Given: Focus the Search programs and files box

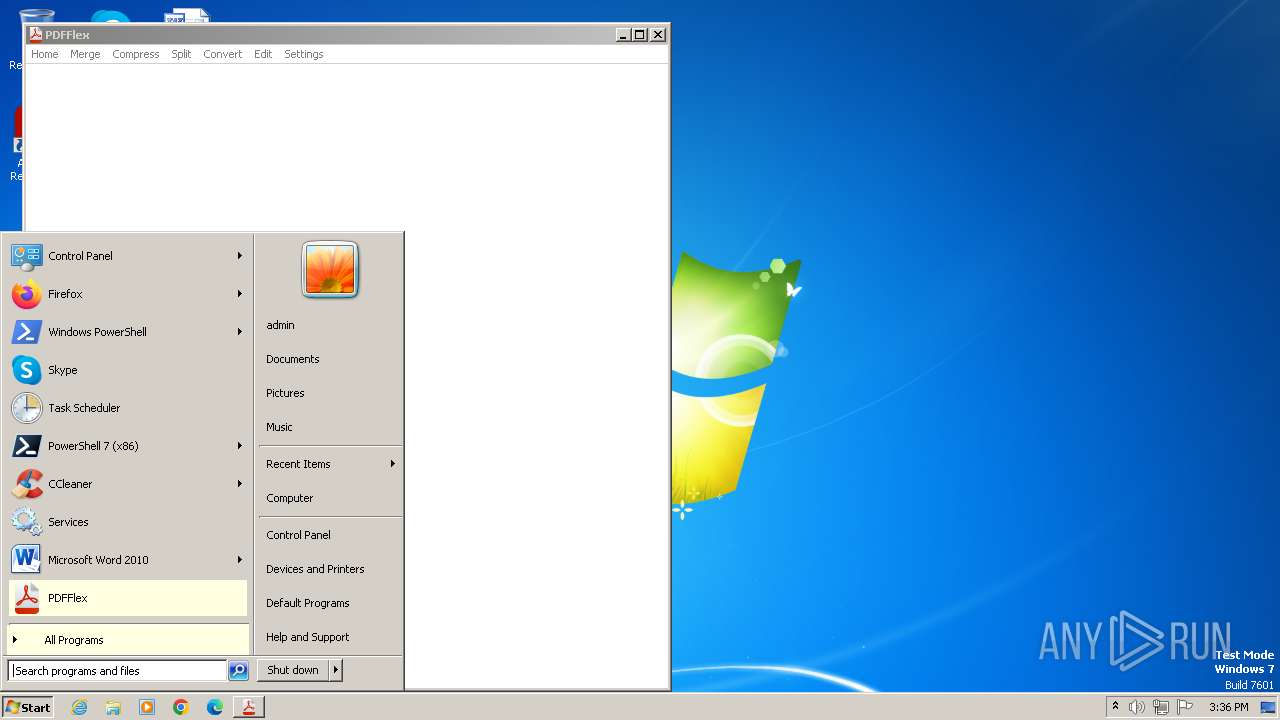Looking at the screenshot, I should [x=118, y=671].
